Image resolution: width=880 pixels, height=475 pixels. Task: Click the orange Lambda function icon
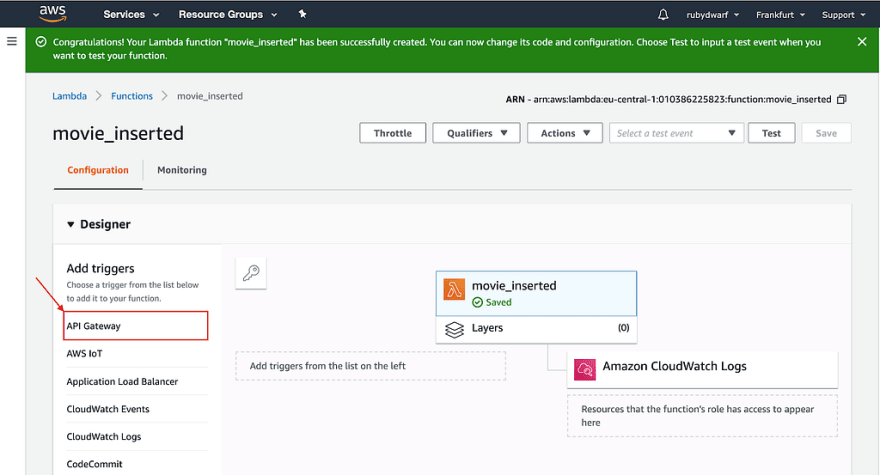click(454, 290)
